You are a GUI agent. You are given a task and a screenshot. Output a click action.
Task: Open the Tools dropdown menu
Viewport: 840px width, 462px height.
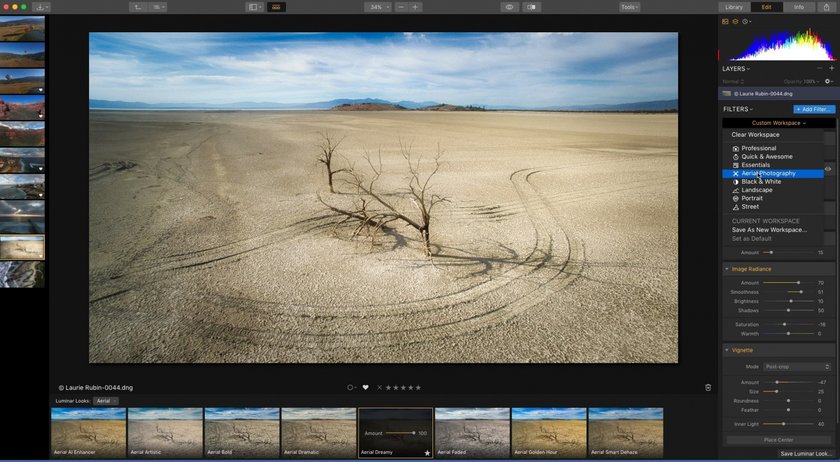click(x=629, y=7)
